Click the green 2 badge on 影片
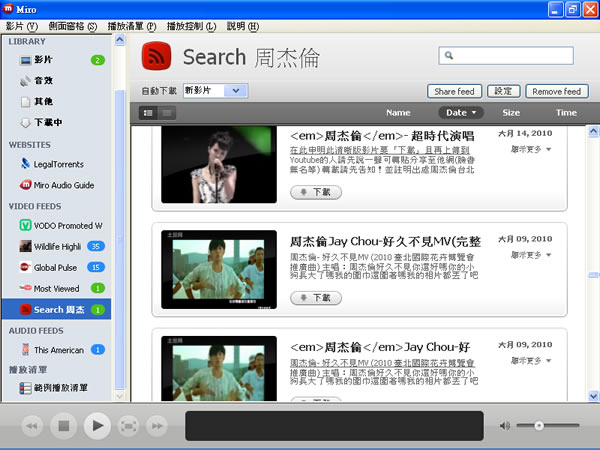Viewport: 600px width, 450px height. coord(98,60)
